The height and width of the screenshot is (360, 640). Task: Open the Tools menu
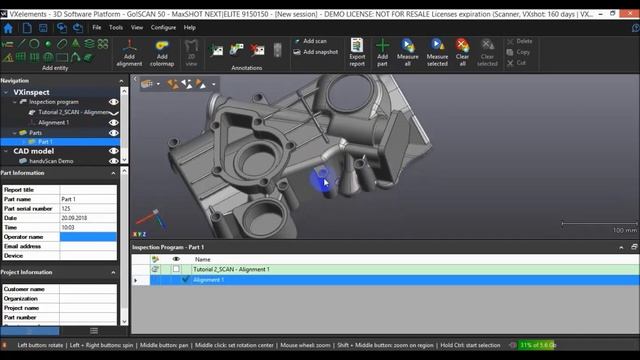[116, 27]
